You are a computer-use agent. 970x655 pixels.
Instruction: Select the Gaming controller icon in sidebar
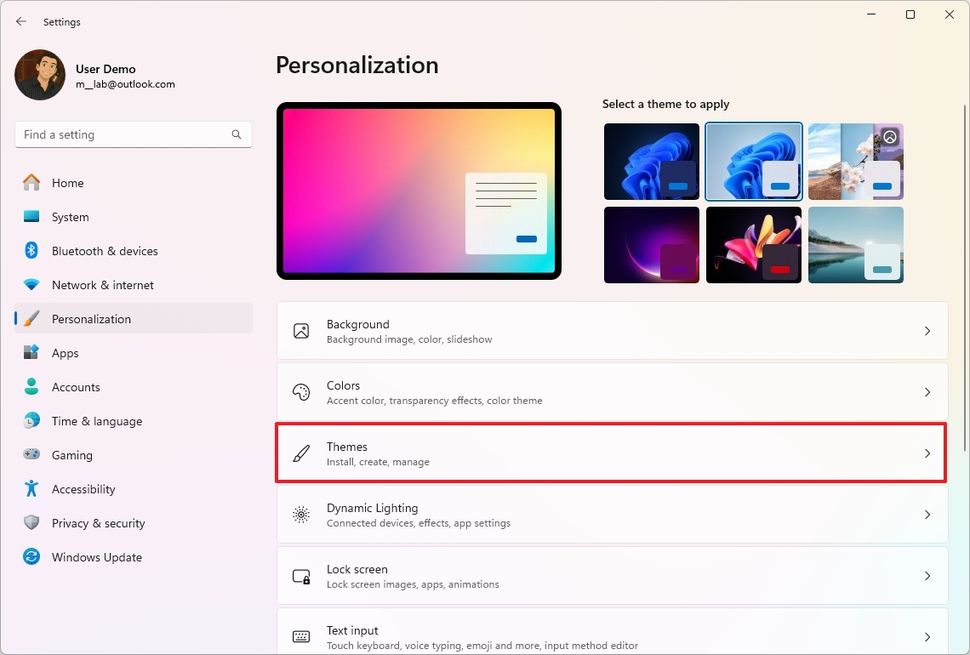tap(29, 455)
